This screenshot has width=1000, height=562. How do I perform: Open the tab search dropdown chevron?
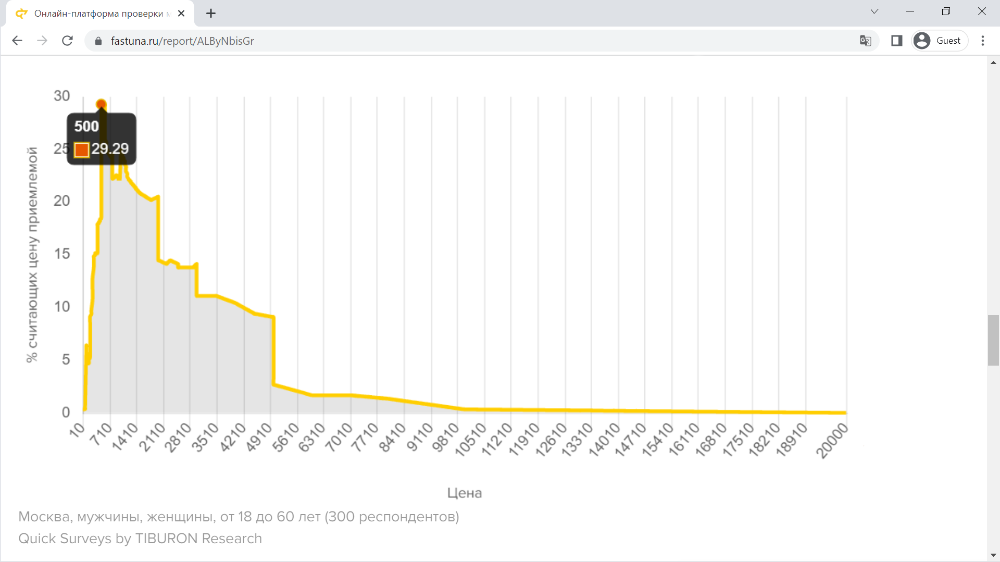(874, 11)
